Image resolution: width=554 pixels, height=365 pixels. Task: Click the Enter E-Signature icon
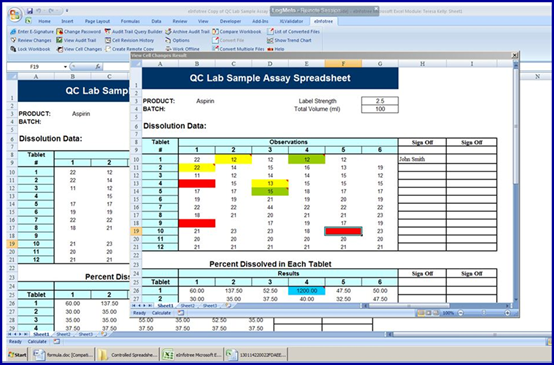[x=13, y=31]
